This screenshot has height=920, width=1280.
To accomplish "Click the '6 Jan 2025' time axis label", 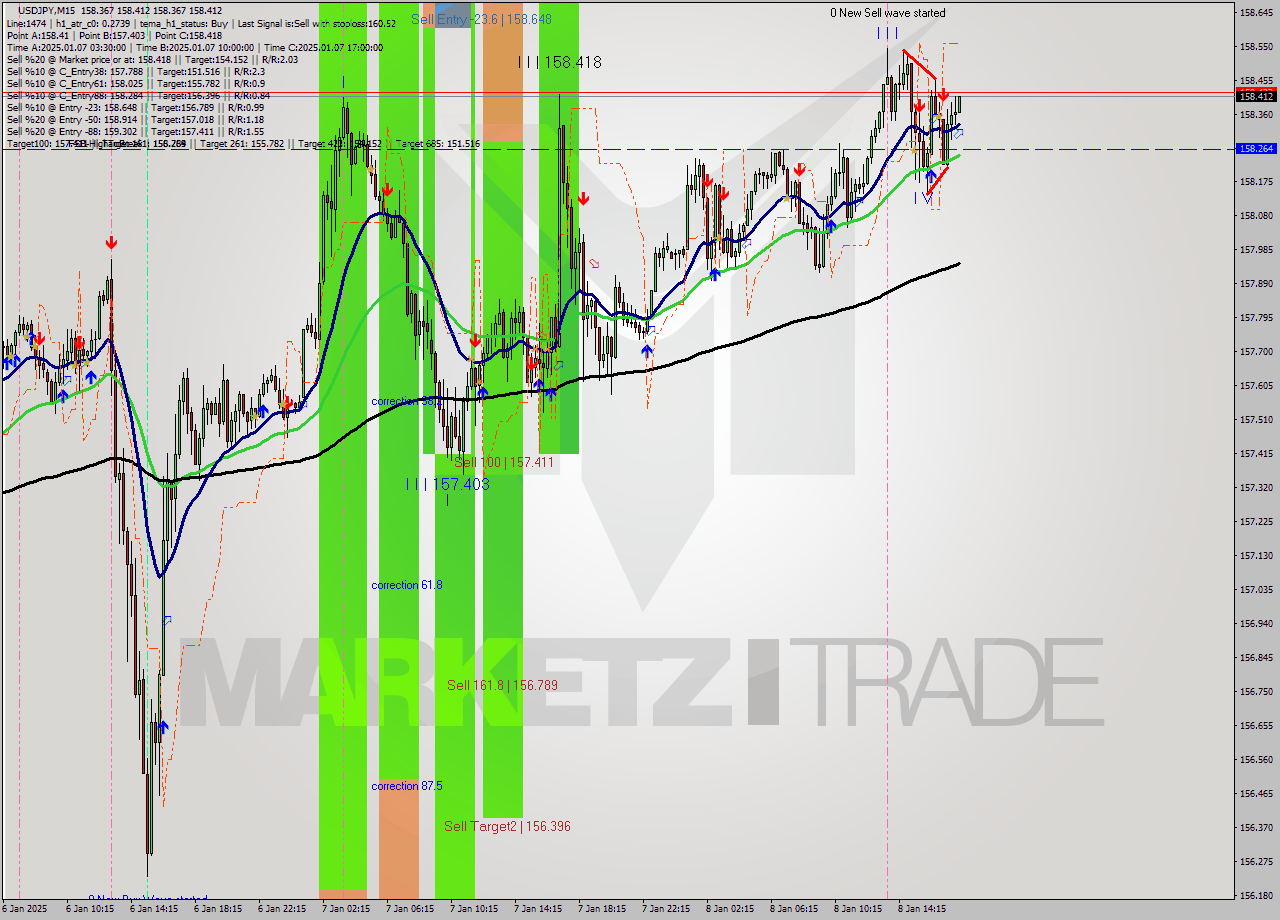I will 24,909.
